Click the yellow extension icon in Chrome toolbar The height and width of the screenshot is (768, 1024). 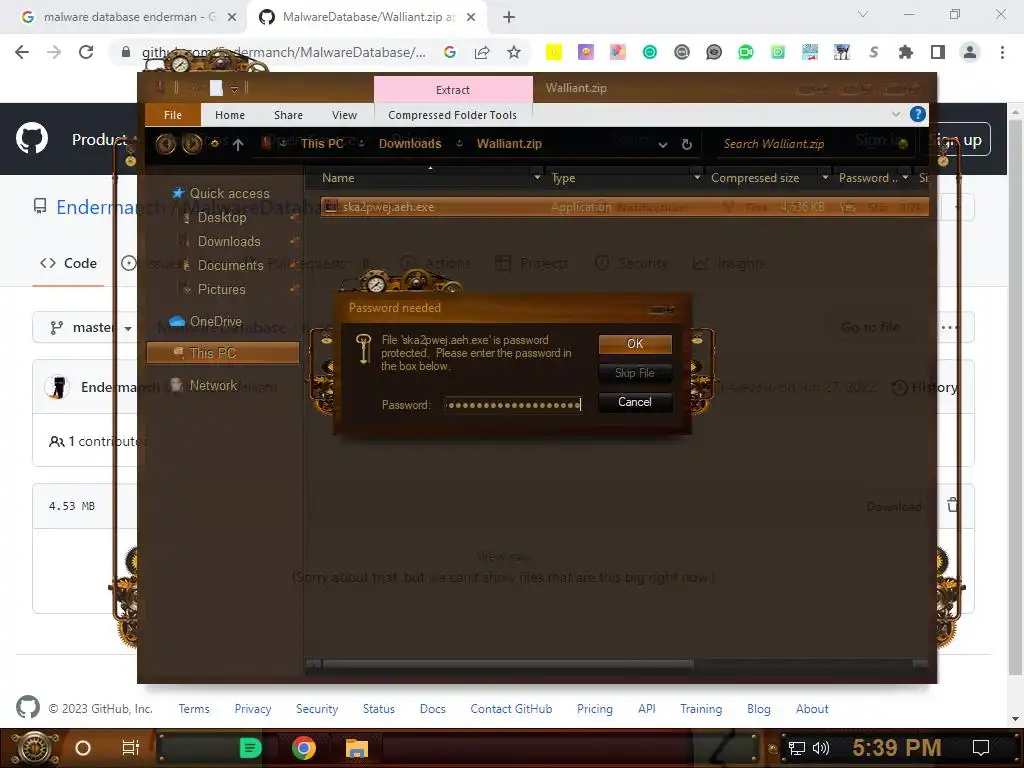click(554, 52)
